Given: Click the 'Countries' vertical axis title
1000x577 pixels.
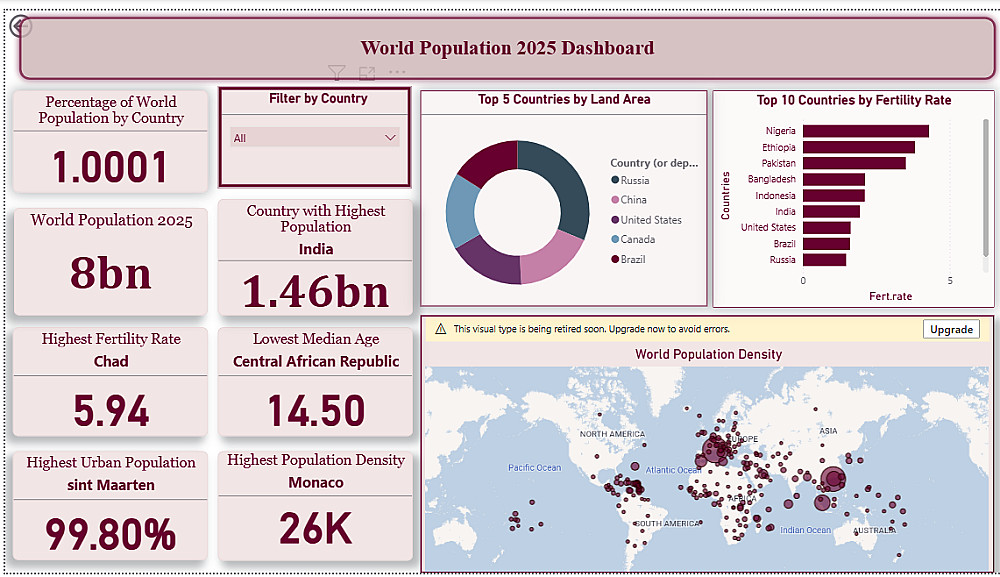Looking at the screenshot, I should coord(725,196).
